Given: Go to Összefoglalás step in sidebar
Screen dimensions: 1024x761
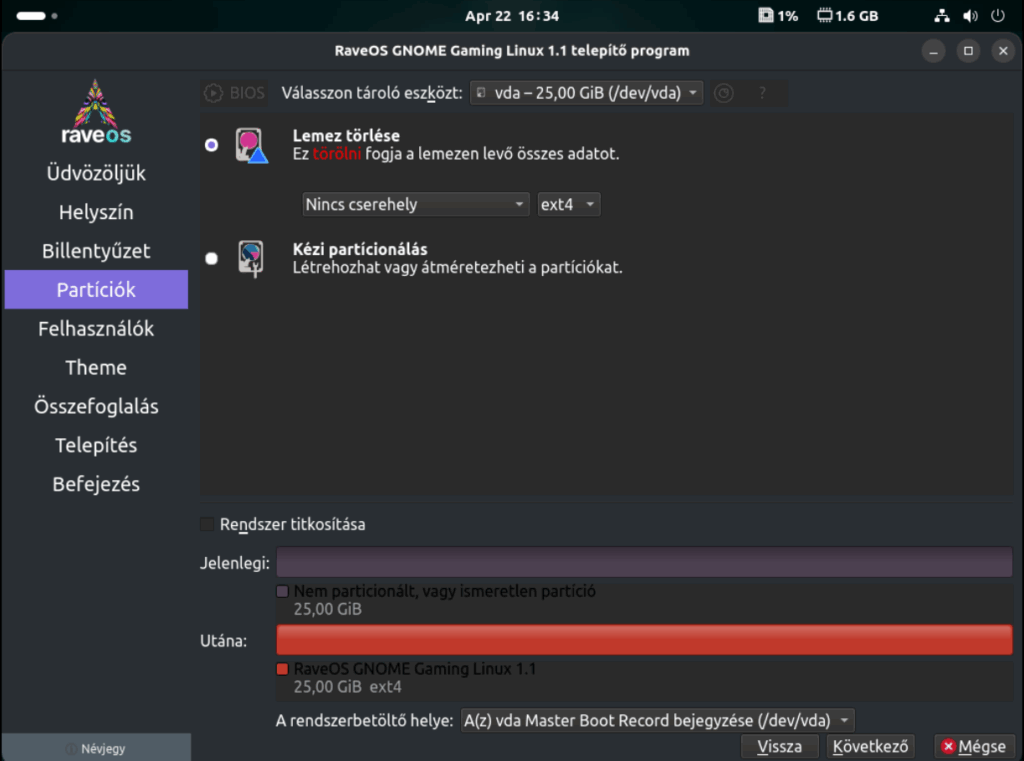Looking at the screenshot, I should [96, 406].
